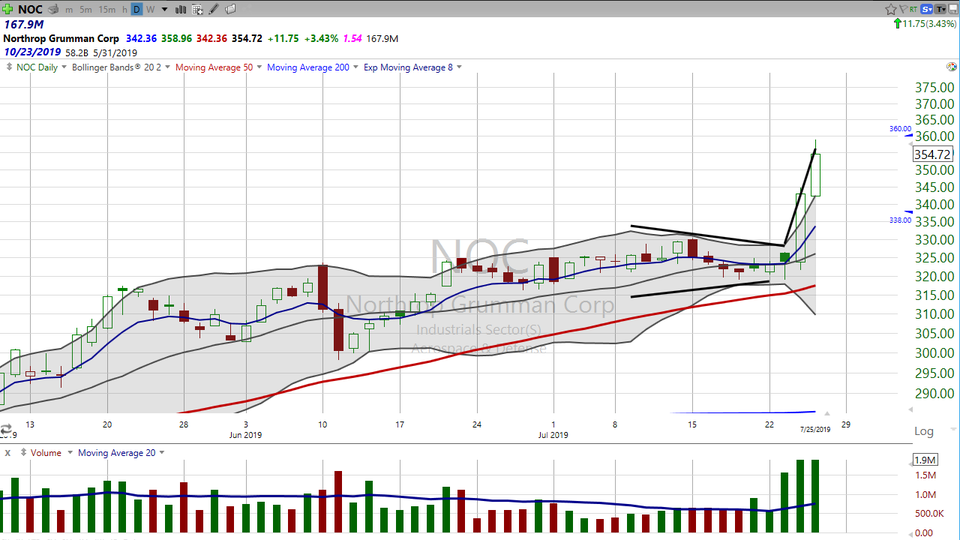Screen dimensions: 960x540
Task: Close the Volume pane with x
Action: pos(9,452)
